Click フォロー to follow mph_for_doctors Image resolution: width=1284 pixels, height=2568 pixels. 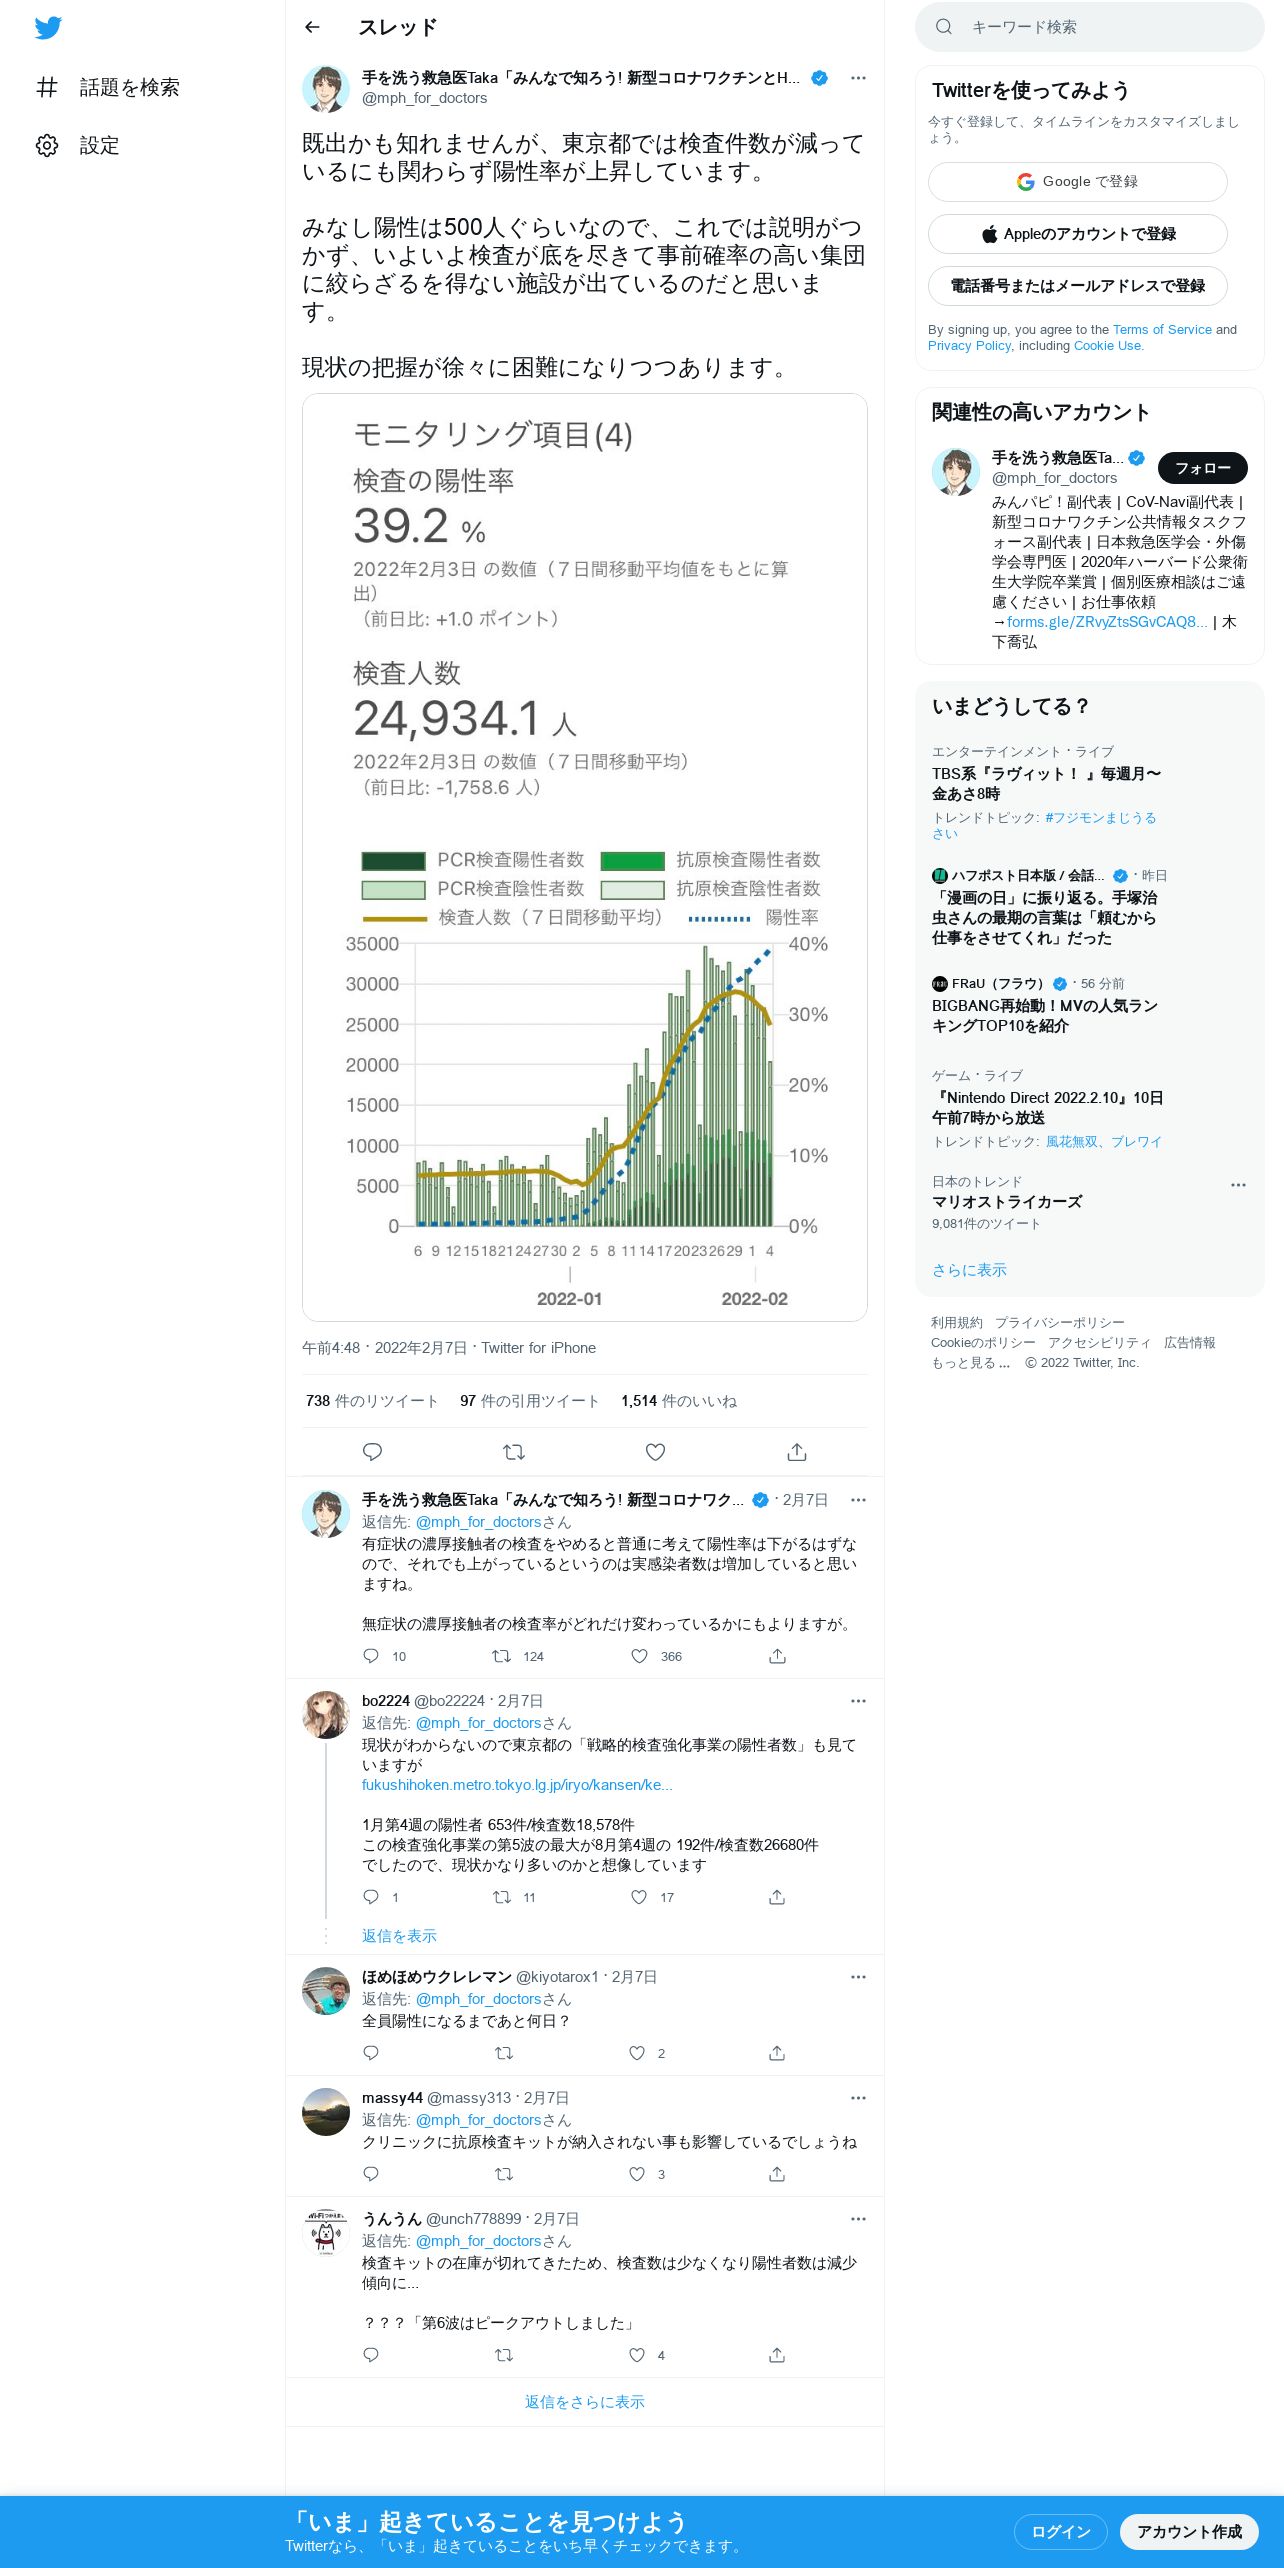pos(1203,468)
